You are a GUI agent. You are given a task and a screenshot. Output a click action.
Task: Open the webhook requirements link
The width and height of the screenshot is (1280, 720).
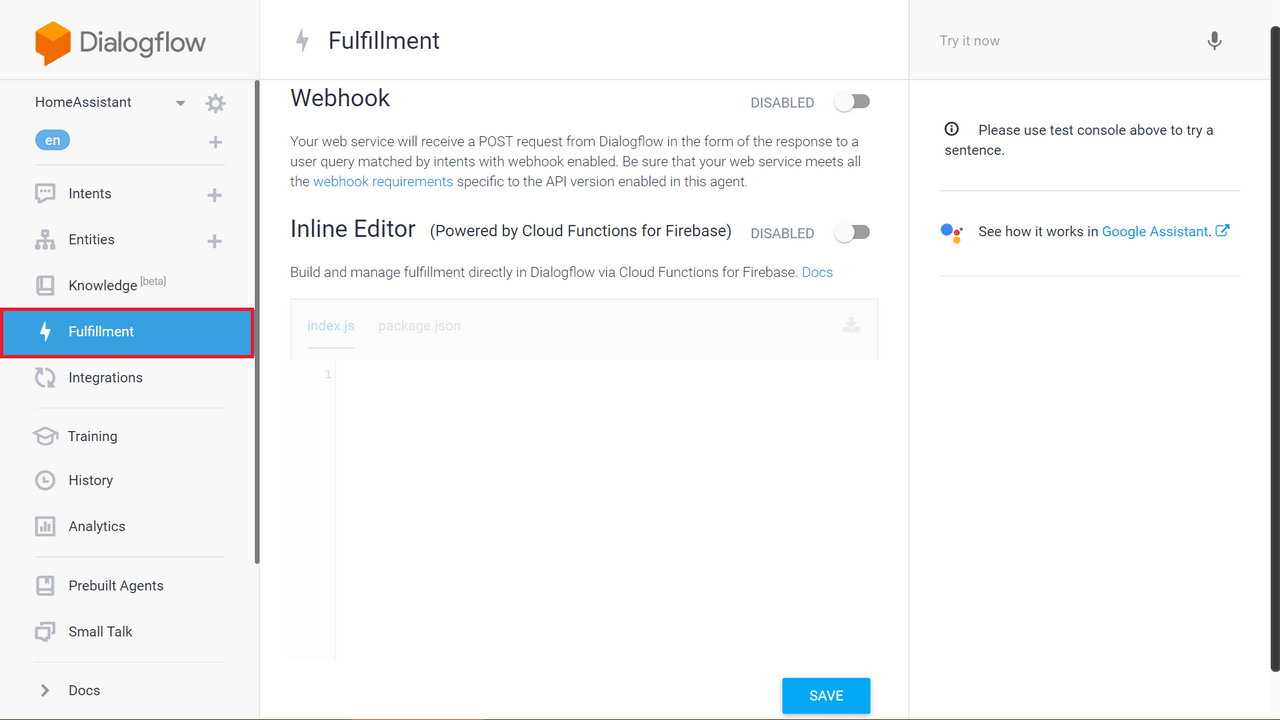pyautogui.click(x=383, y=182)
